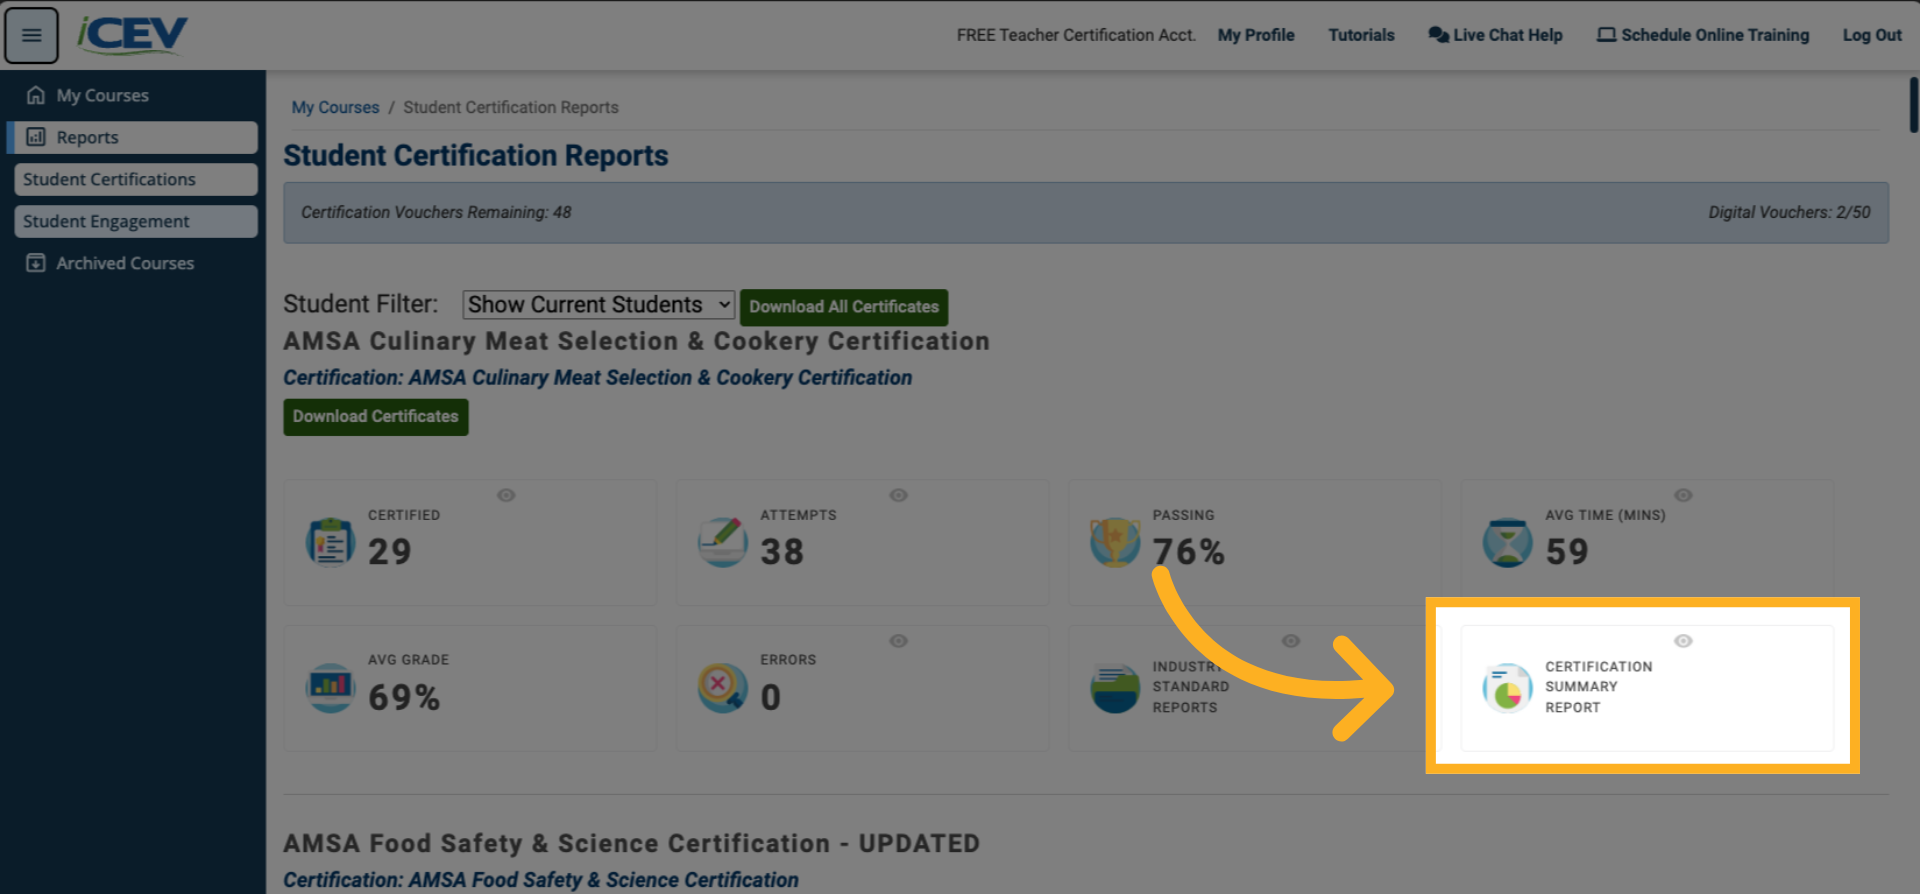Image resolution: width=1920 pixels, height=894 pixels.
Task: Click the Reports chart icon in sidebar
Action: 36,137
